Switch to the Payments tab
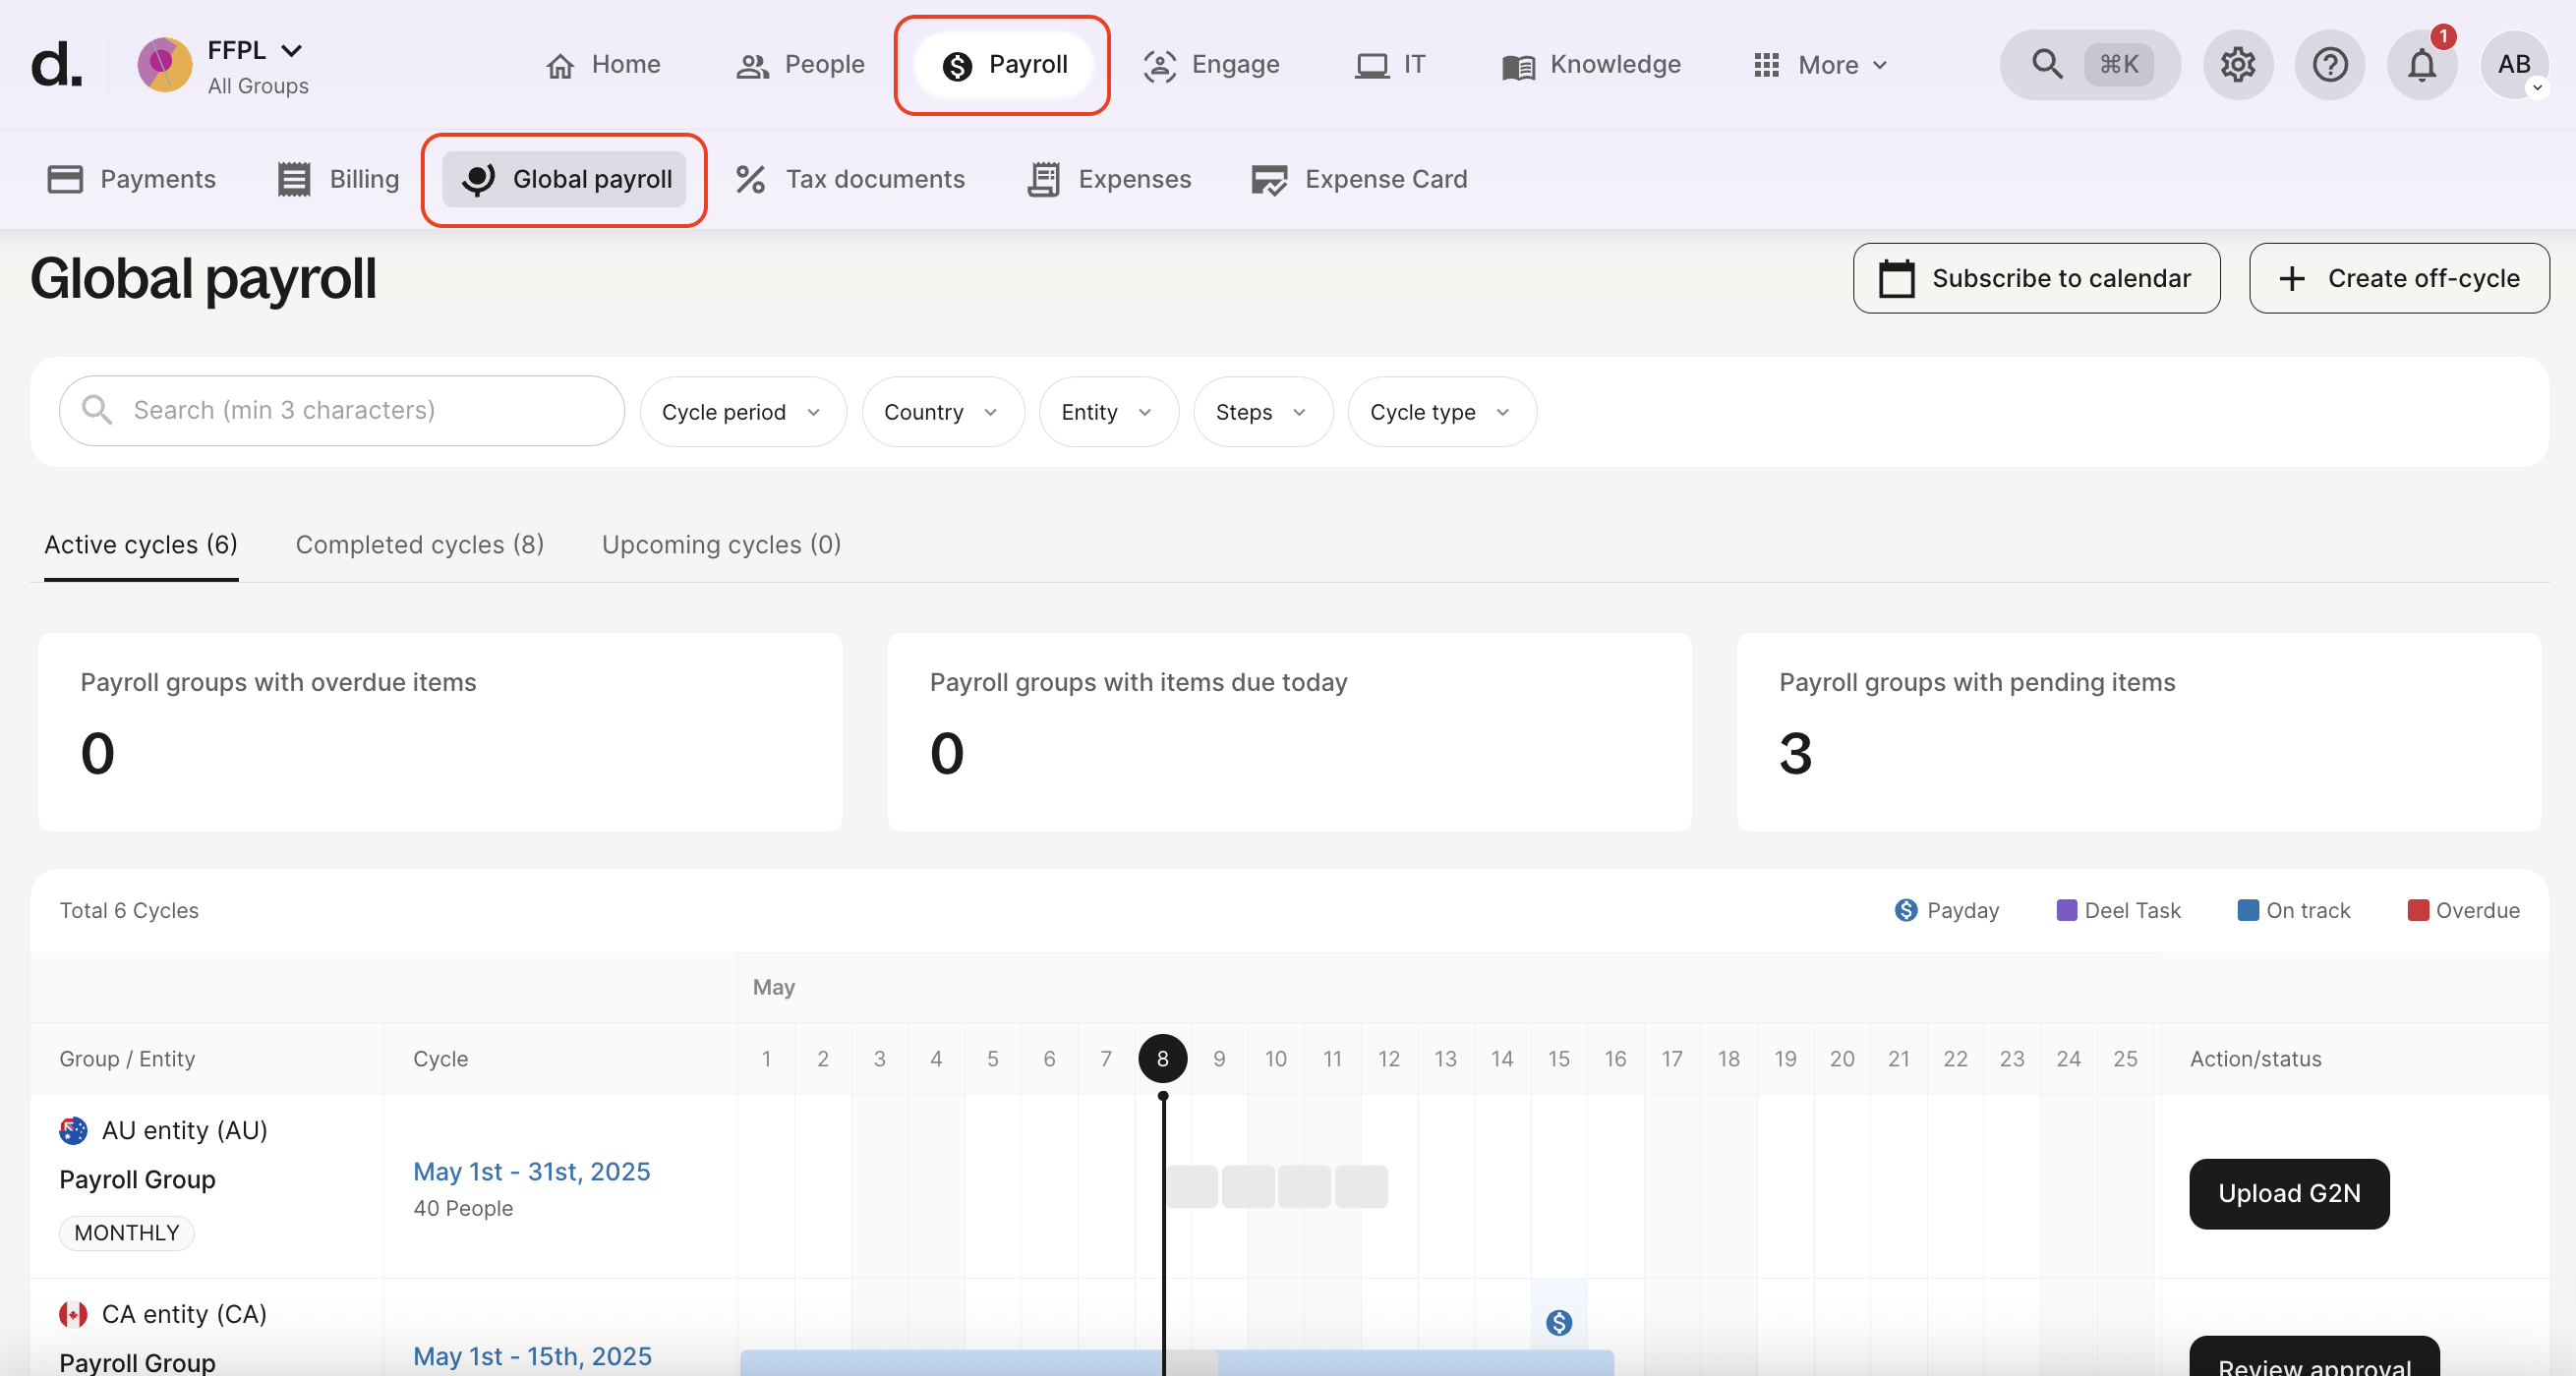Image resolution: width=2576 pixels, height=1376 pixels. 132,179
